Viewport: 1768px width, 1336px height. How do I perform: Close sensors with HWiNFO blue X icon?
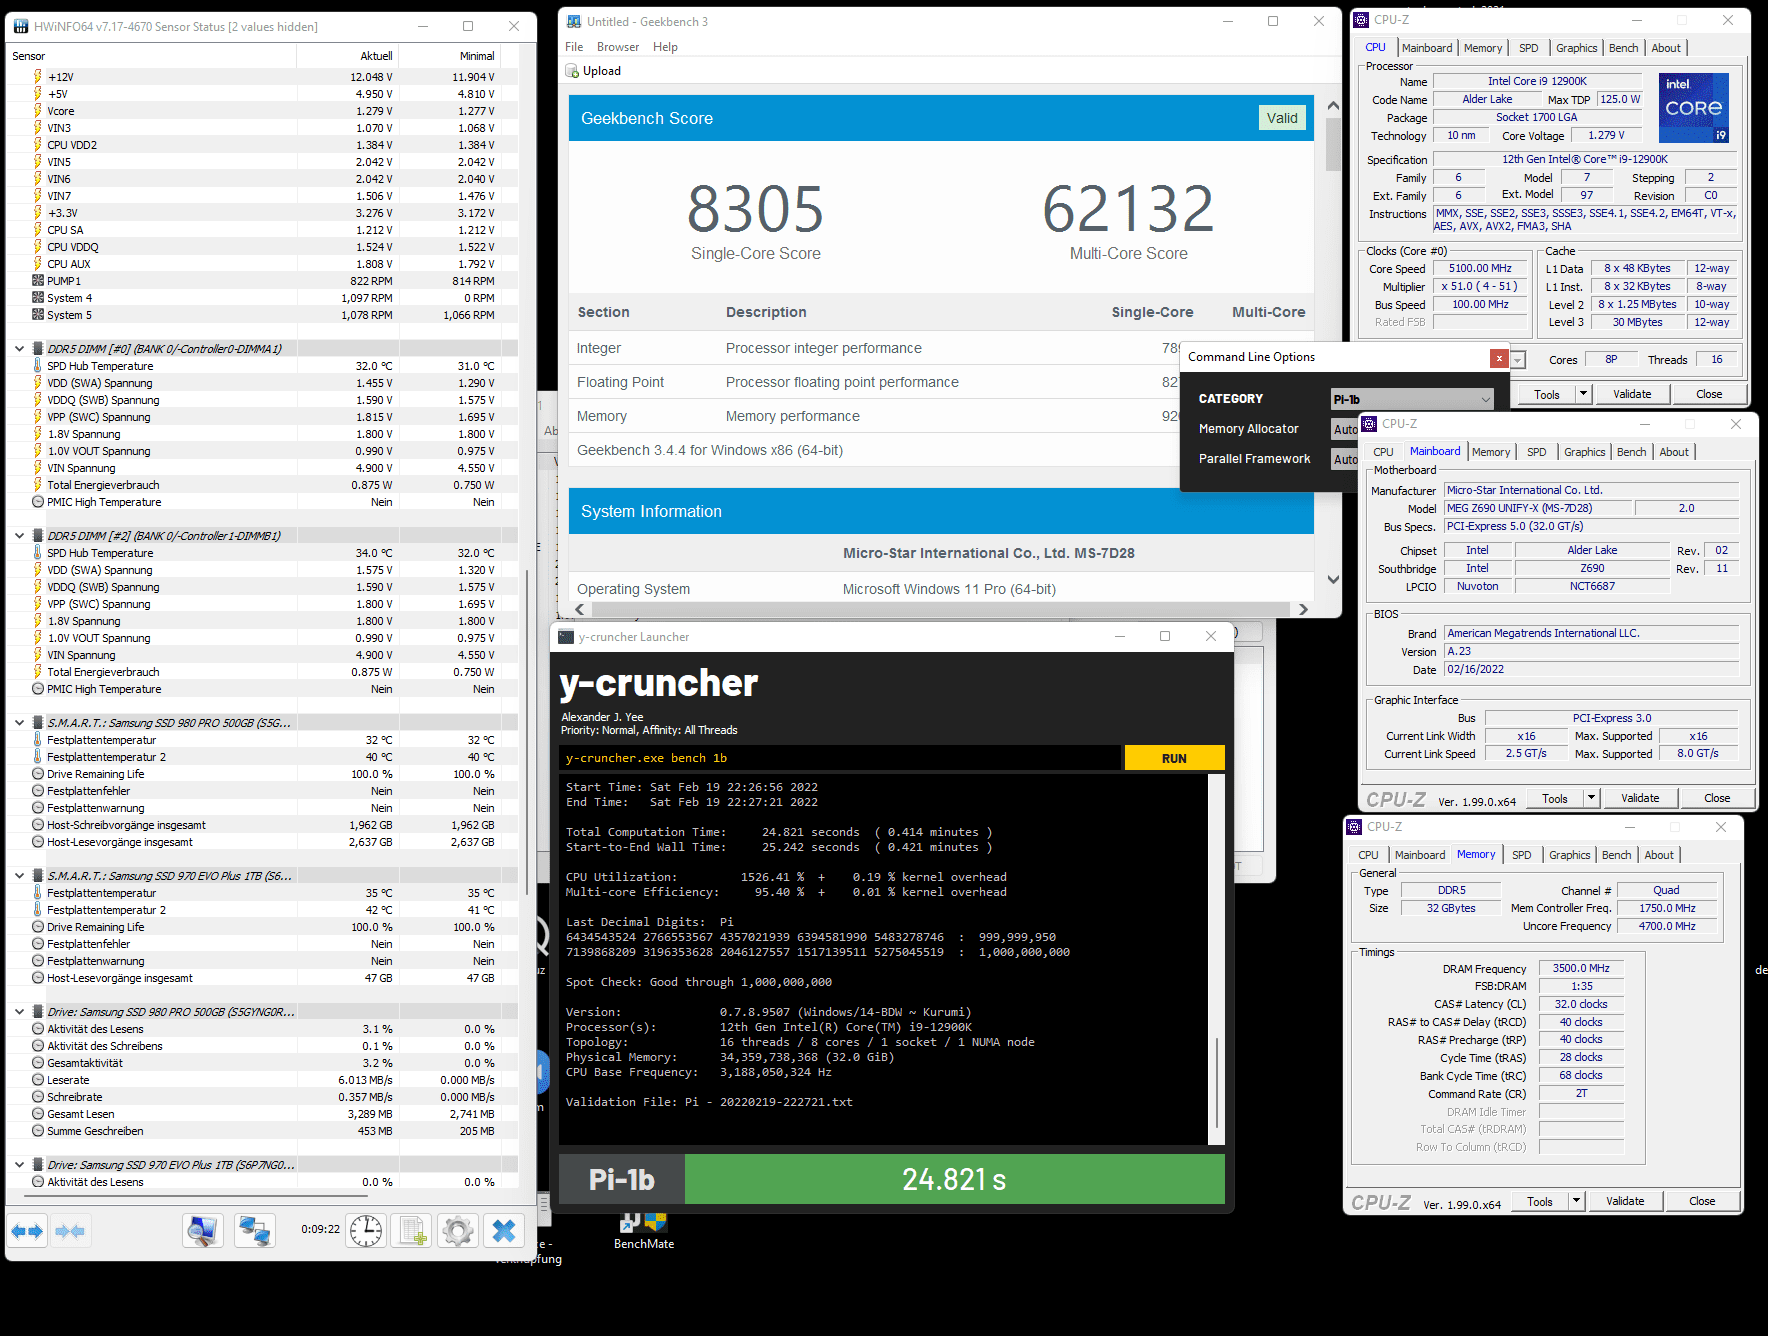tap(504, 1231)
